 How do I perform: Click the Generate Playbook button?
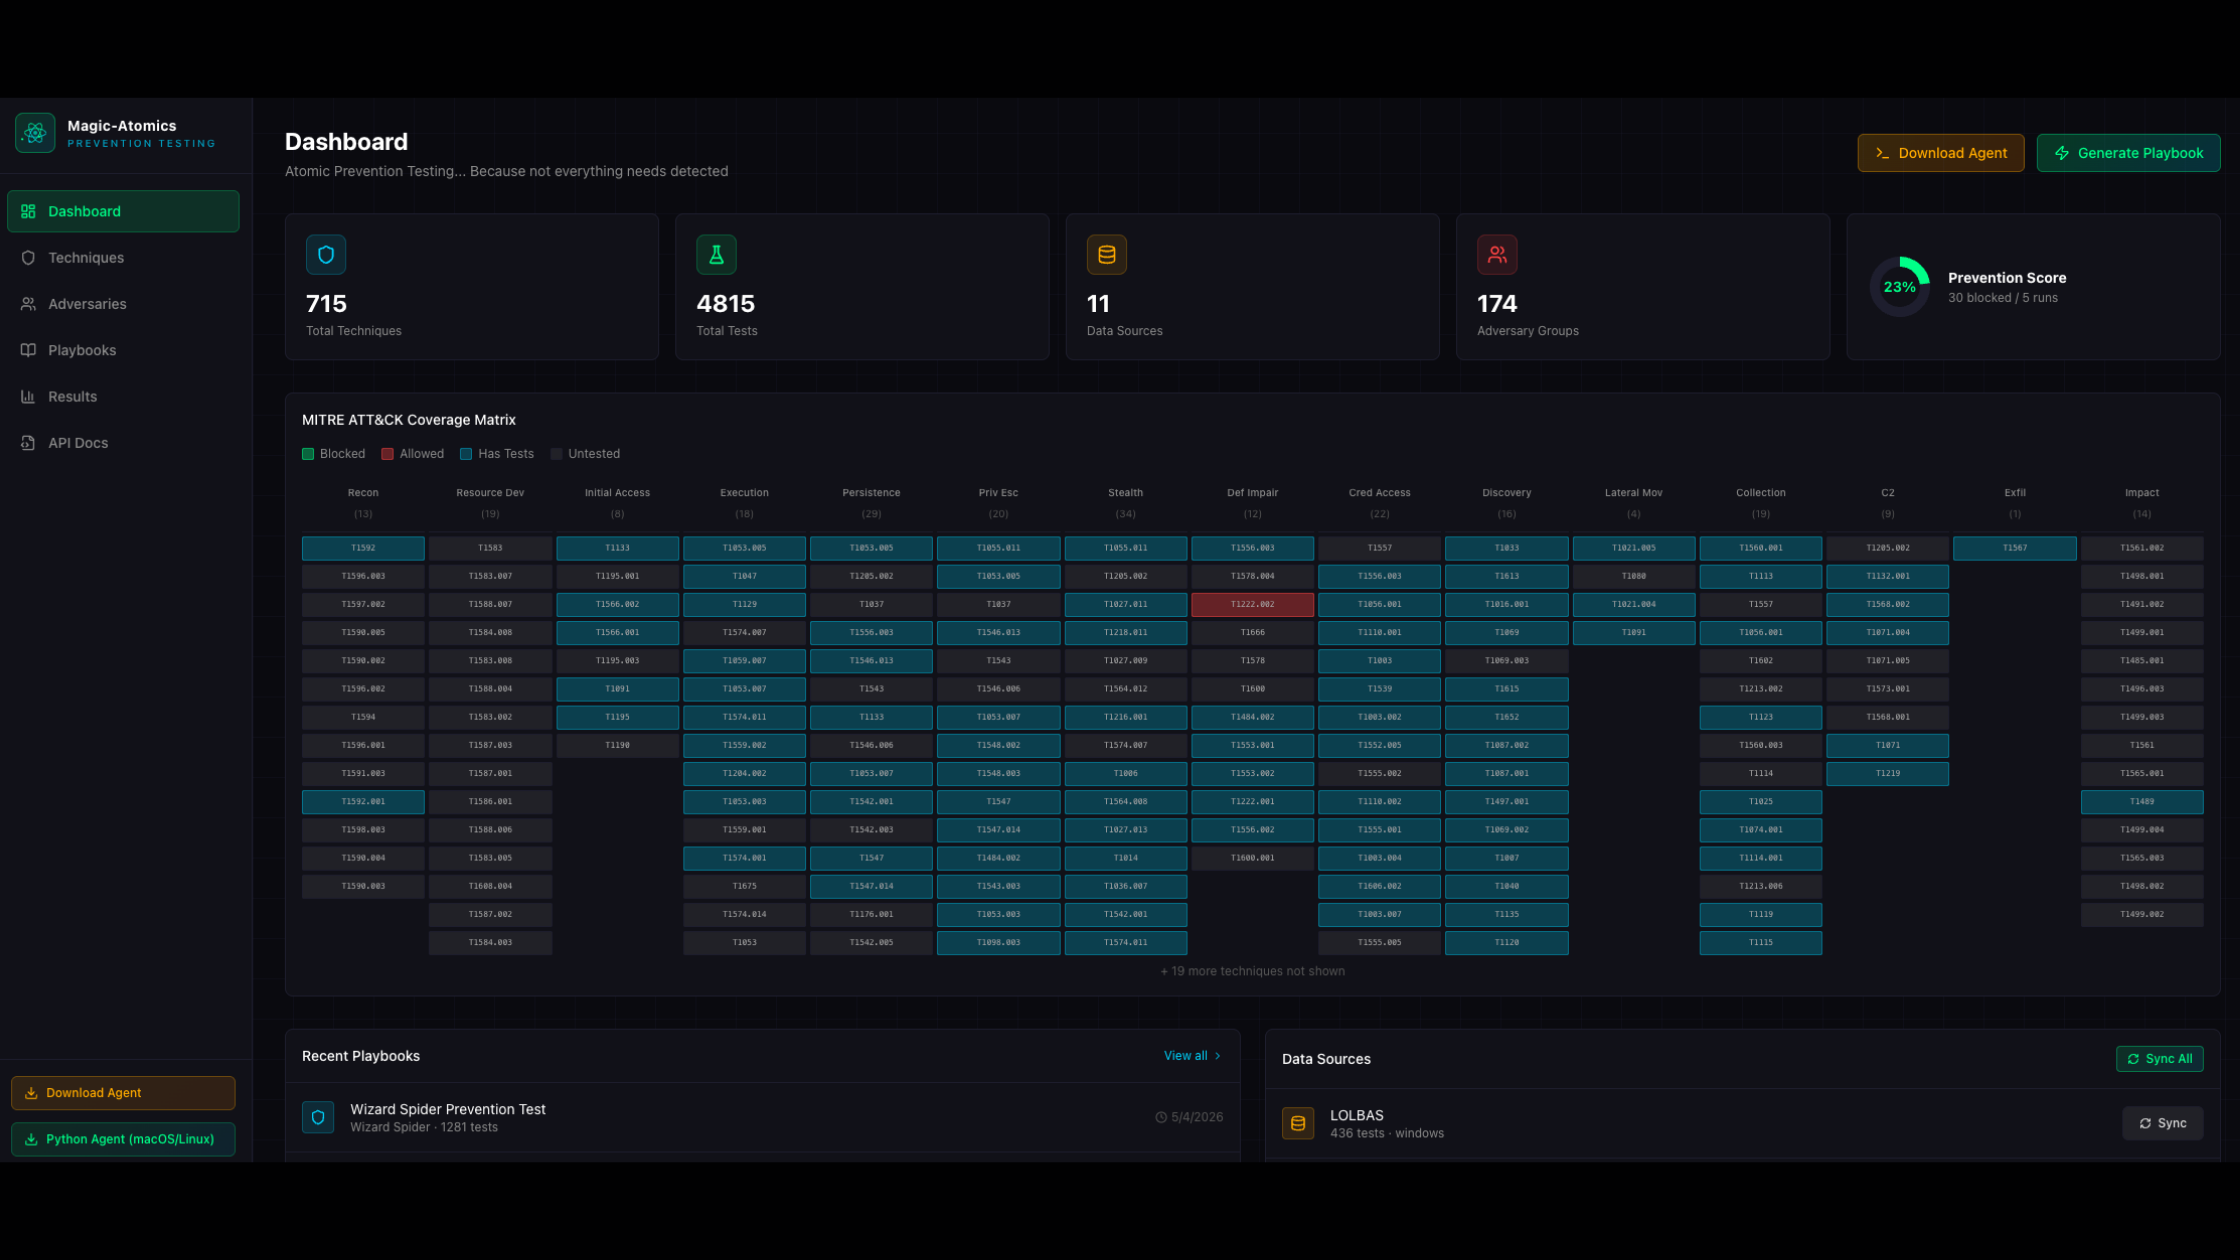pos(2129,153)
